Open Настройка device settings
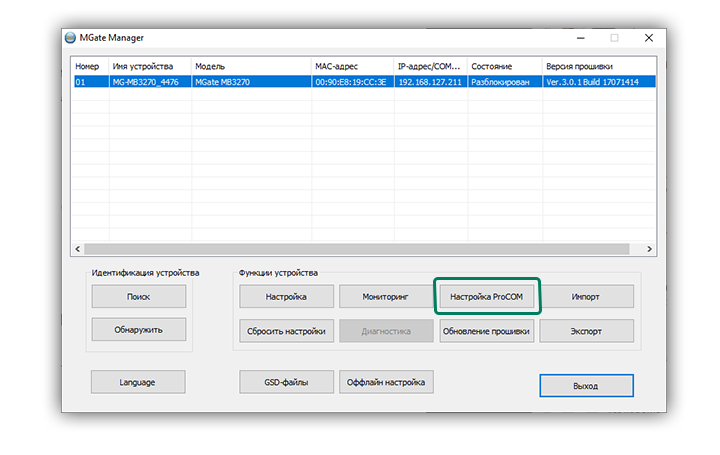Image resolution: width=720 pixels, height=455 pixels. [286, 297]
